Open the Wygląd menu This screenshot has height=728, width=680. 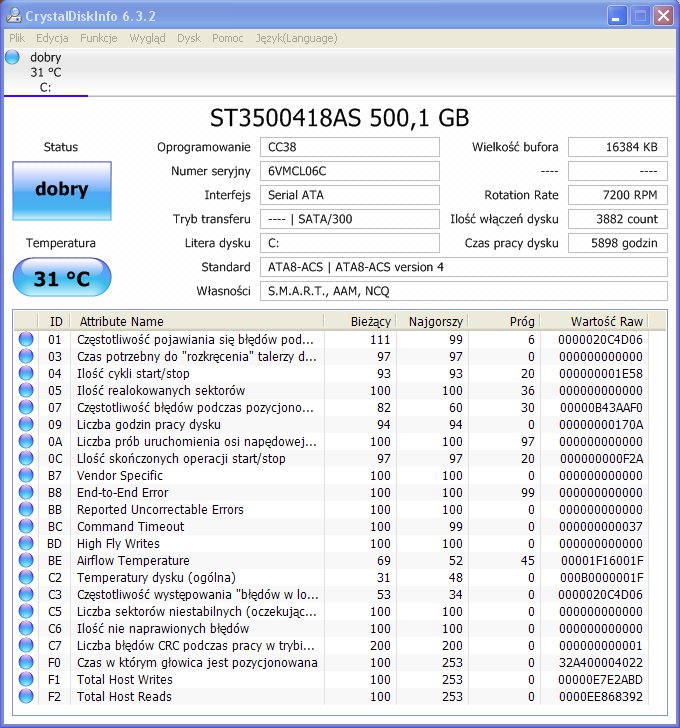pos(147,38)
